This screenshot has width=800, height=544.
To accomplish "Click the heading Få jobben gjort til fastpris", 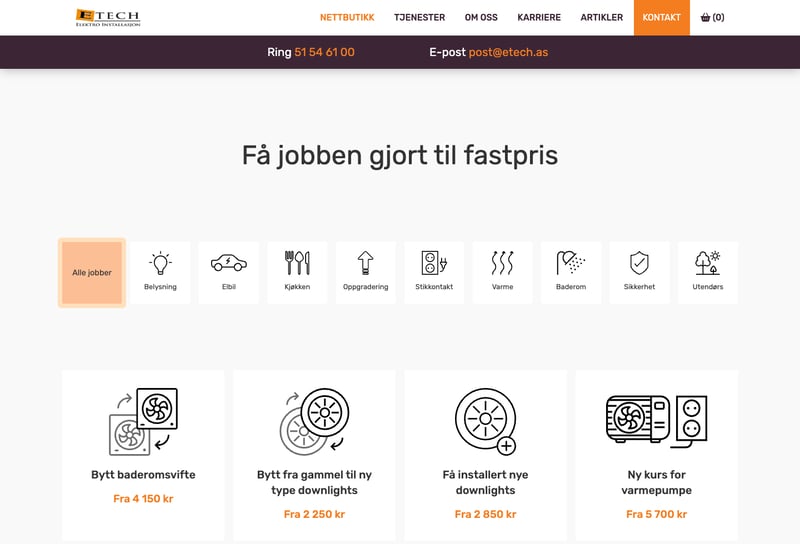I will click(399, 155).
